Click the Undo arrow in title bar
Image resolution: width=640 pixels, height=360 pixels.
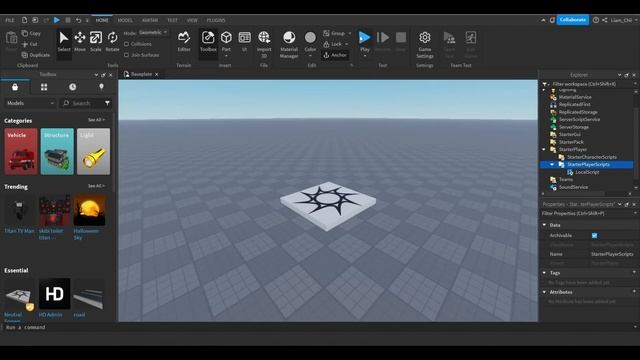78,20
